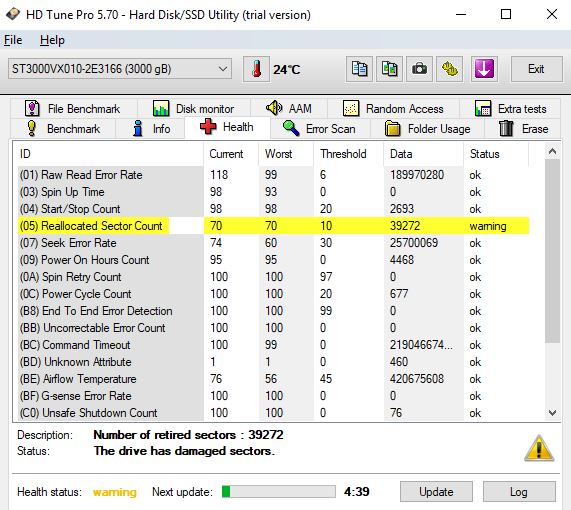Open the Help menu
This screenshot has width=571, height=510.
pyautogui.click(x=52, y=40)
